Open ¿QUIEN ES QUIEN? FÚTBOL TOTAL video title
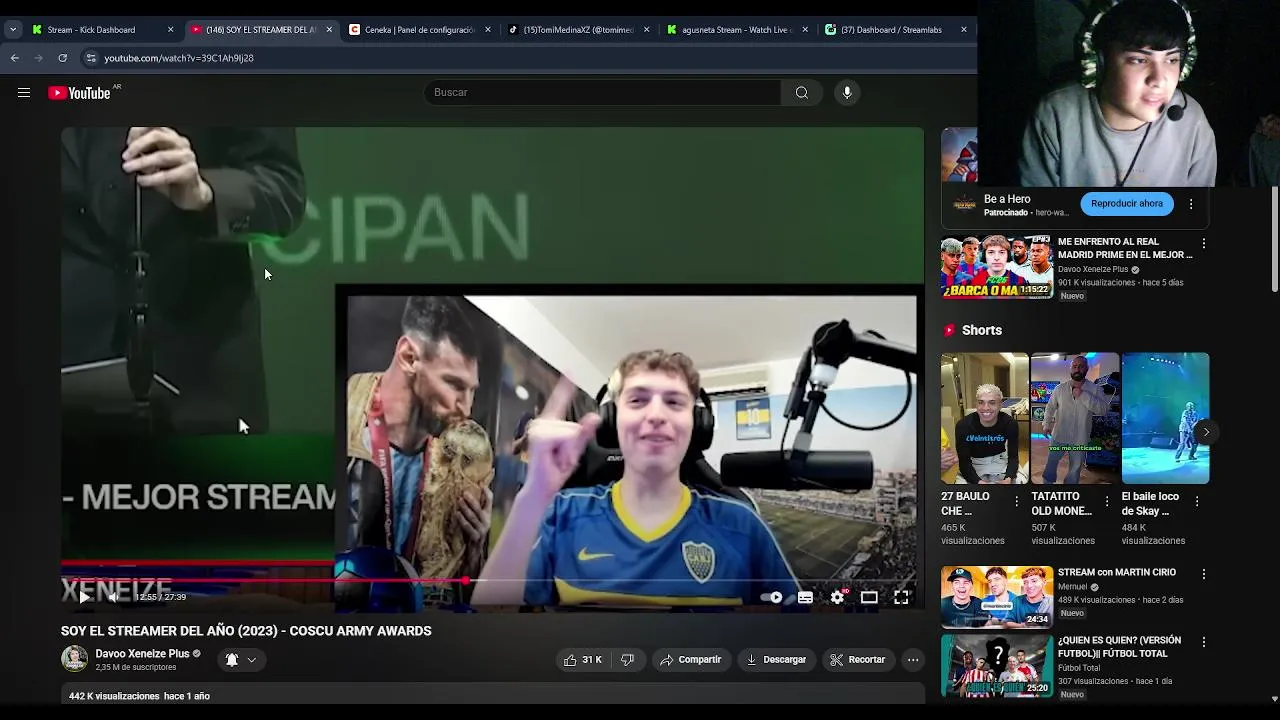This screenshot has height=720, width=1280. [1119, 647]
